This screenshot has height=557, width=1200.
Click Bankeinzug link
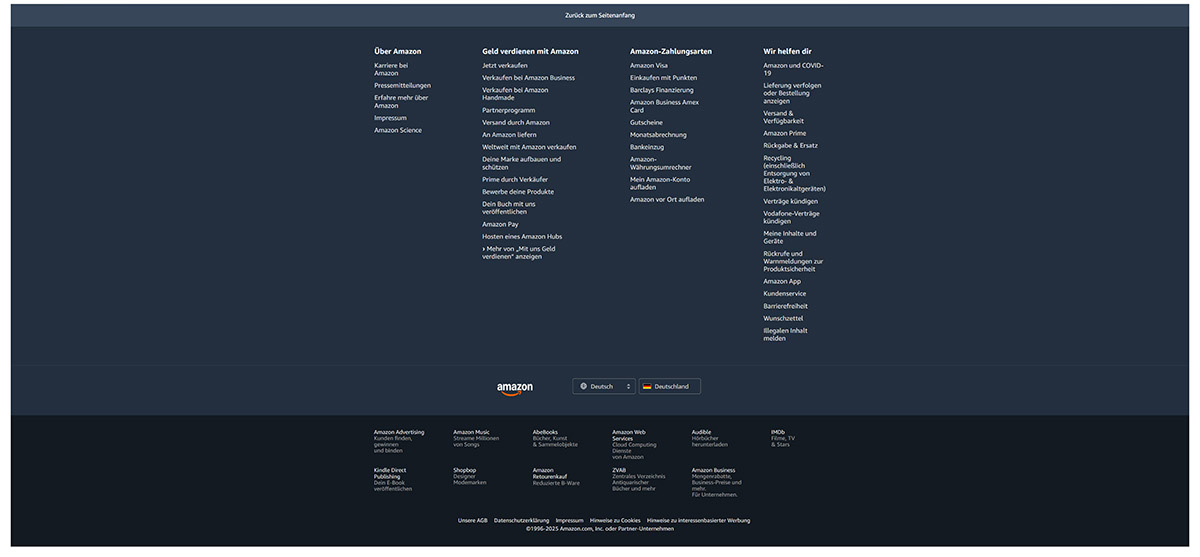(647, 147)
